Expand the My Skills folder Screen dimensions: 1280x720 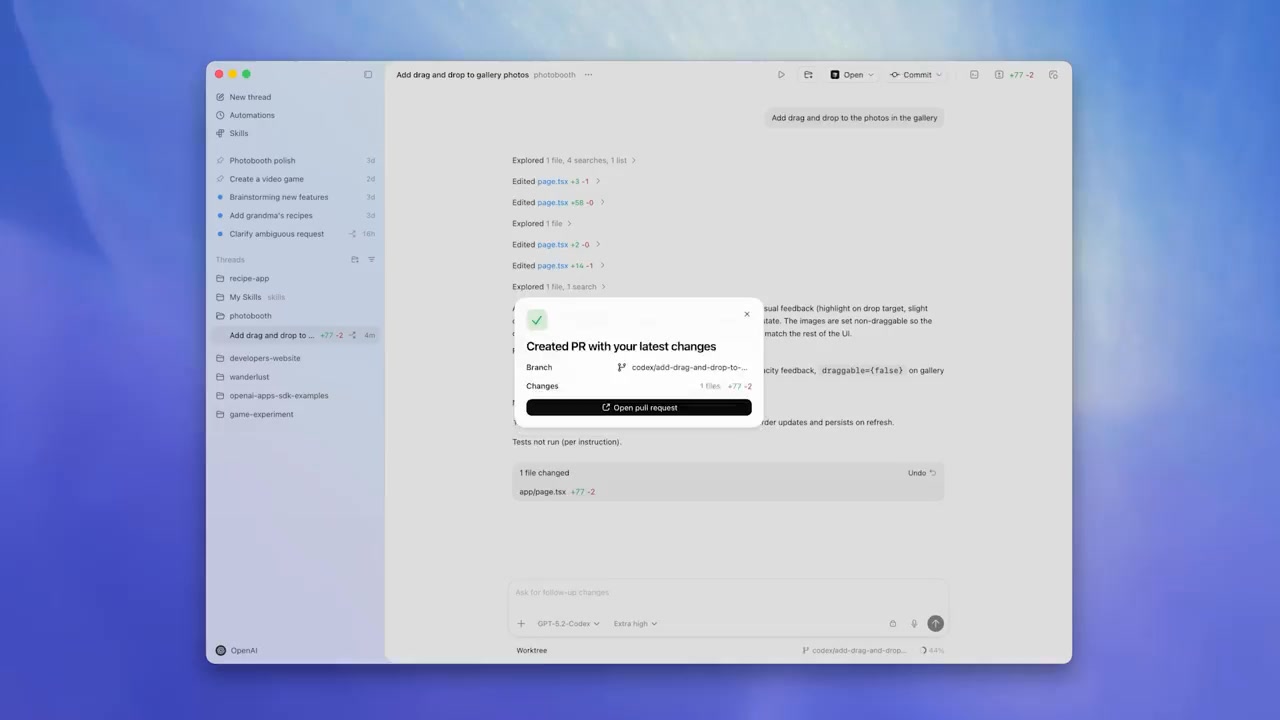point(245,297)
